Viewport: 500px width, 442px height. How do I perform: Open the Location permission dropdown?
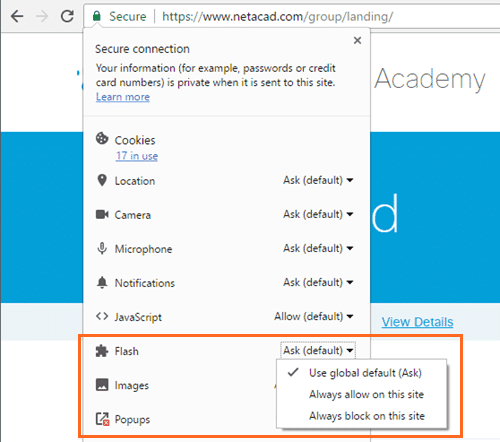[318, 180]
